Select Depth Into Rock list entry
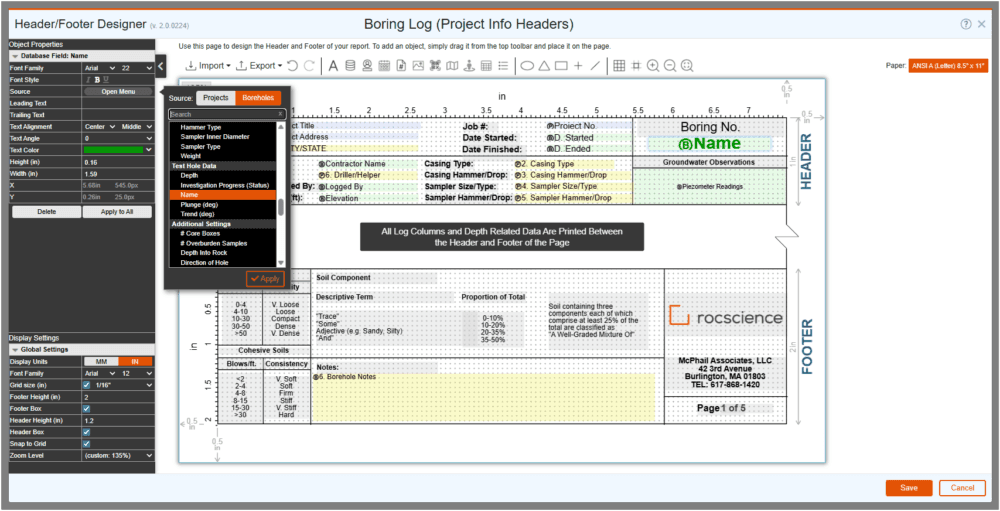The width and height of the screenshot is (1000, 511). 223,253
